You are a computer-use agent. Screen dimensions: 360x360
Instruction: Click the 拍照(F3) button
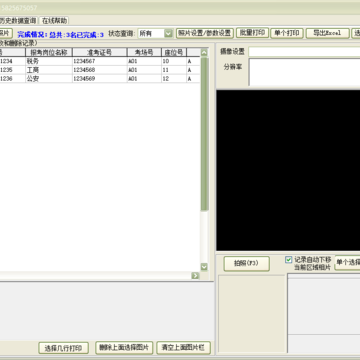[246, 263]
